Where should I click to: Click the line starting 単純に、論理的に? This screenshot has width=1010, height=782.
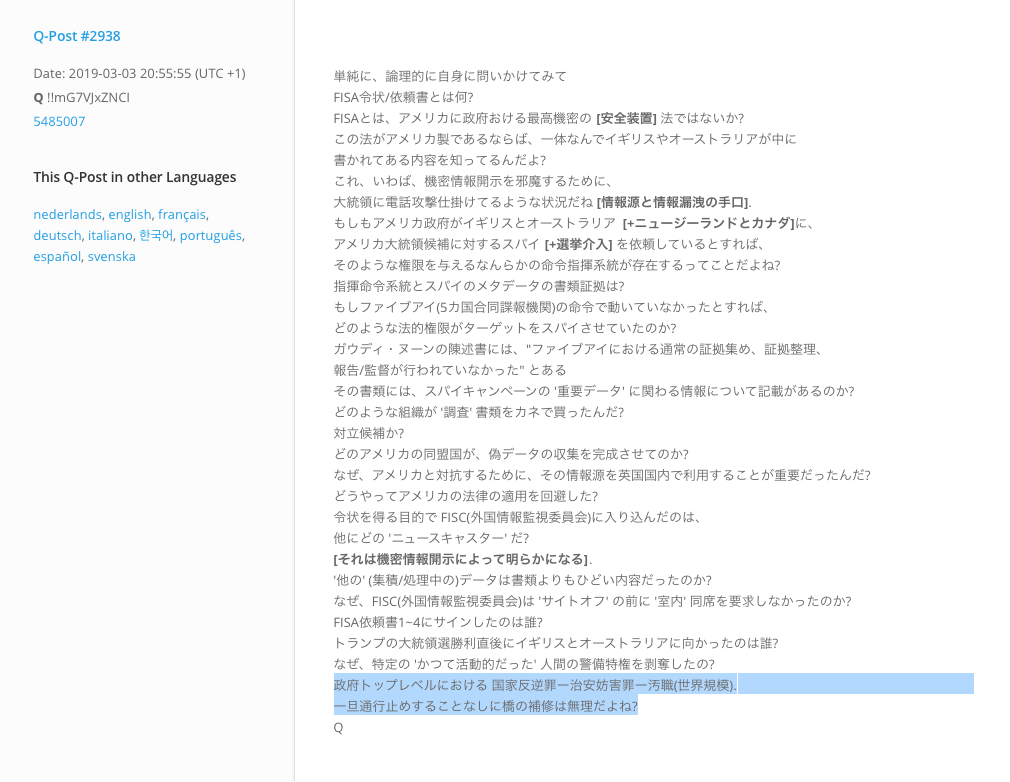point(450,76)
